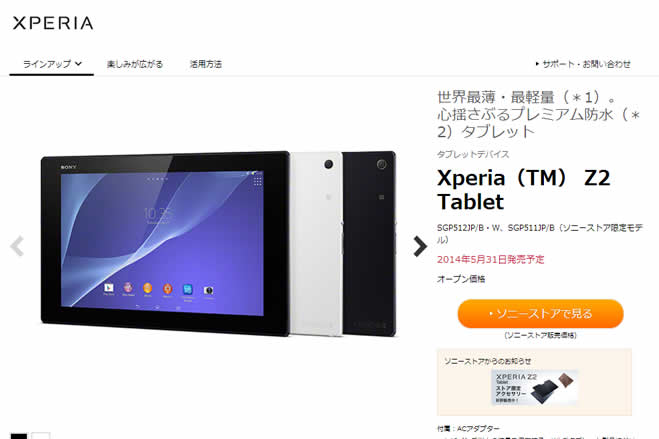The width and height of the screenshot is (659, 439).
Task: Open サポート・お問い合わせ link
Action: (583, 64)
